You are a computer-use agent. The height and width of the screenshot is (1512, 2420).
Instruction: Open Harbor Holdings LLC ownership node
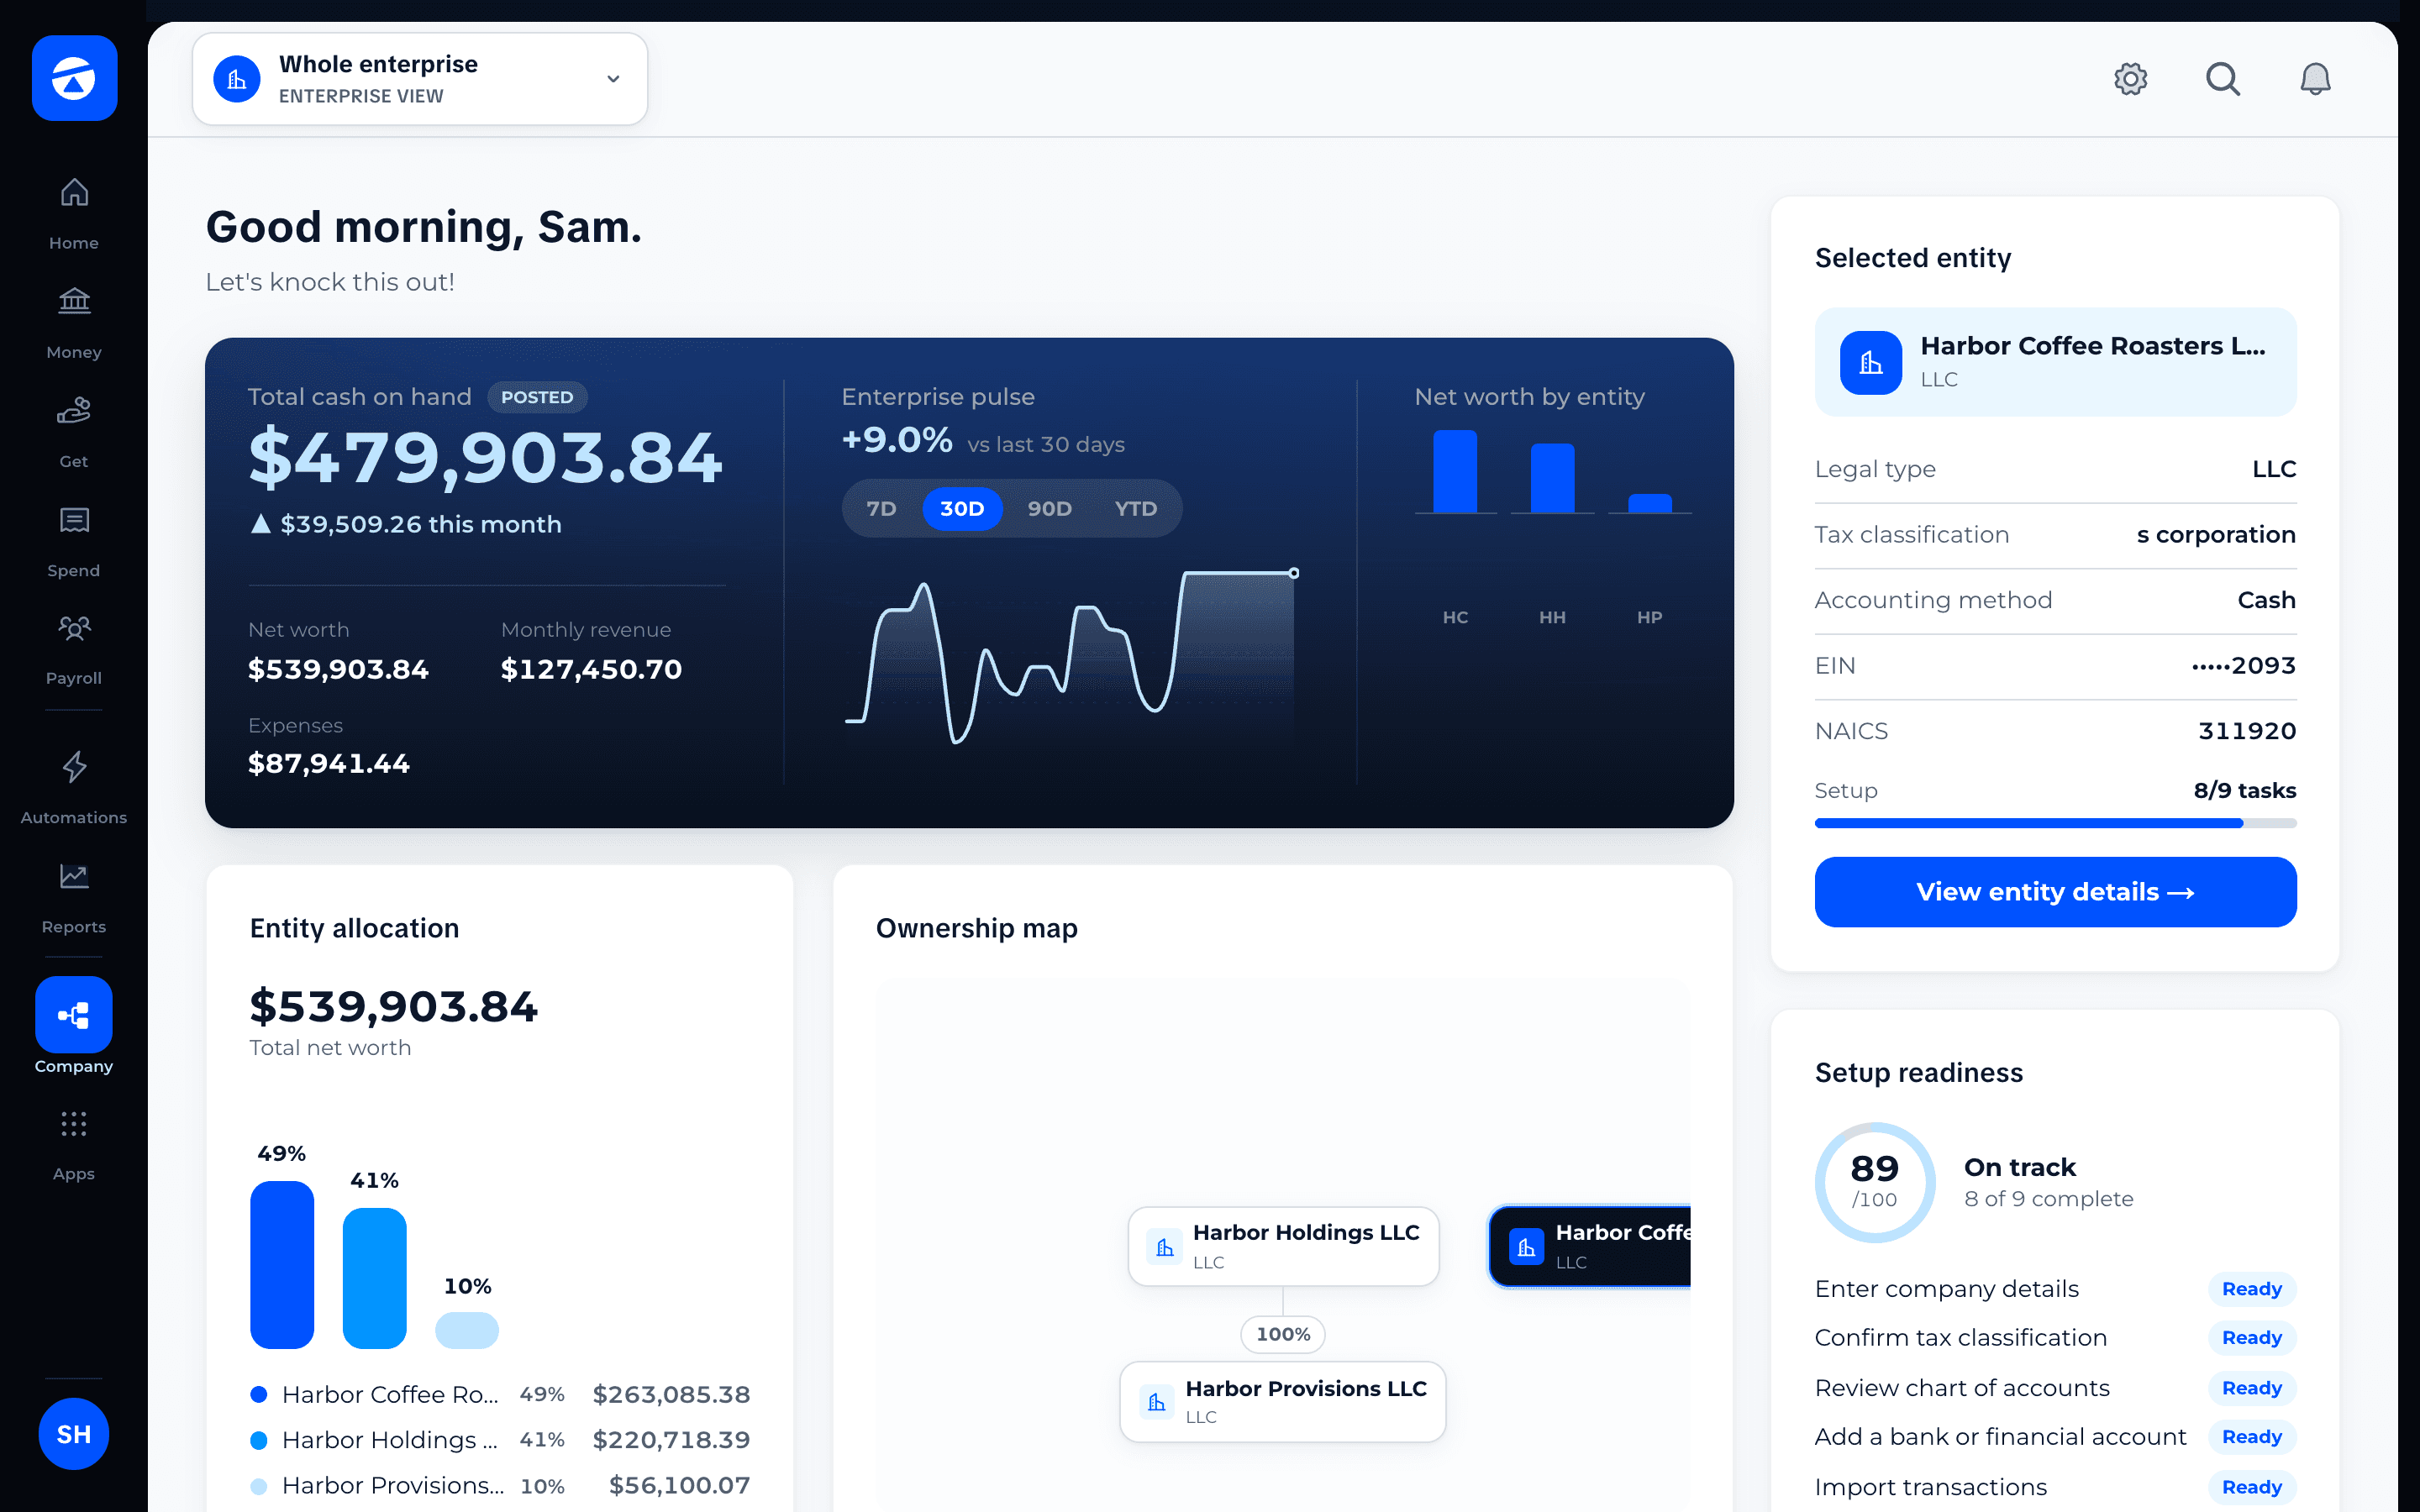(x=1283, y=1246)
